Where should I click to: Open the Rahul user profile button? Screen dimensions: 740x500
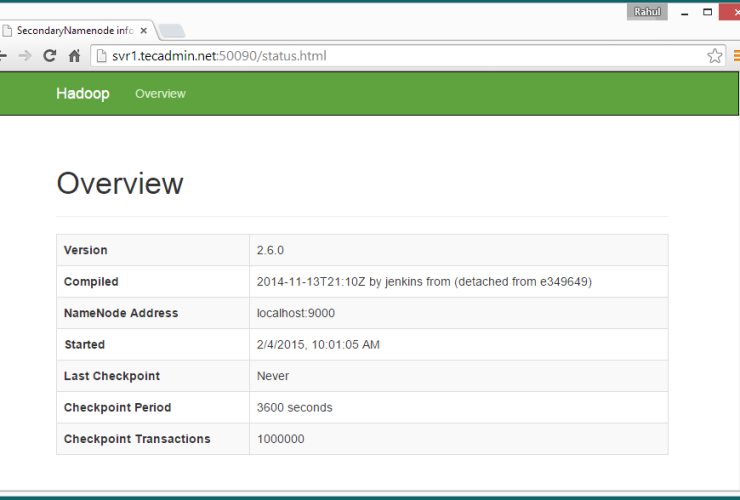coord(647,12)
